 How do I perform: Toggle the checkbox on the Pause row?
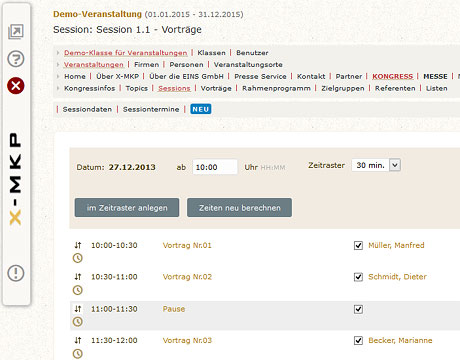[358, 309]
